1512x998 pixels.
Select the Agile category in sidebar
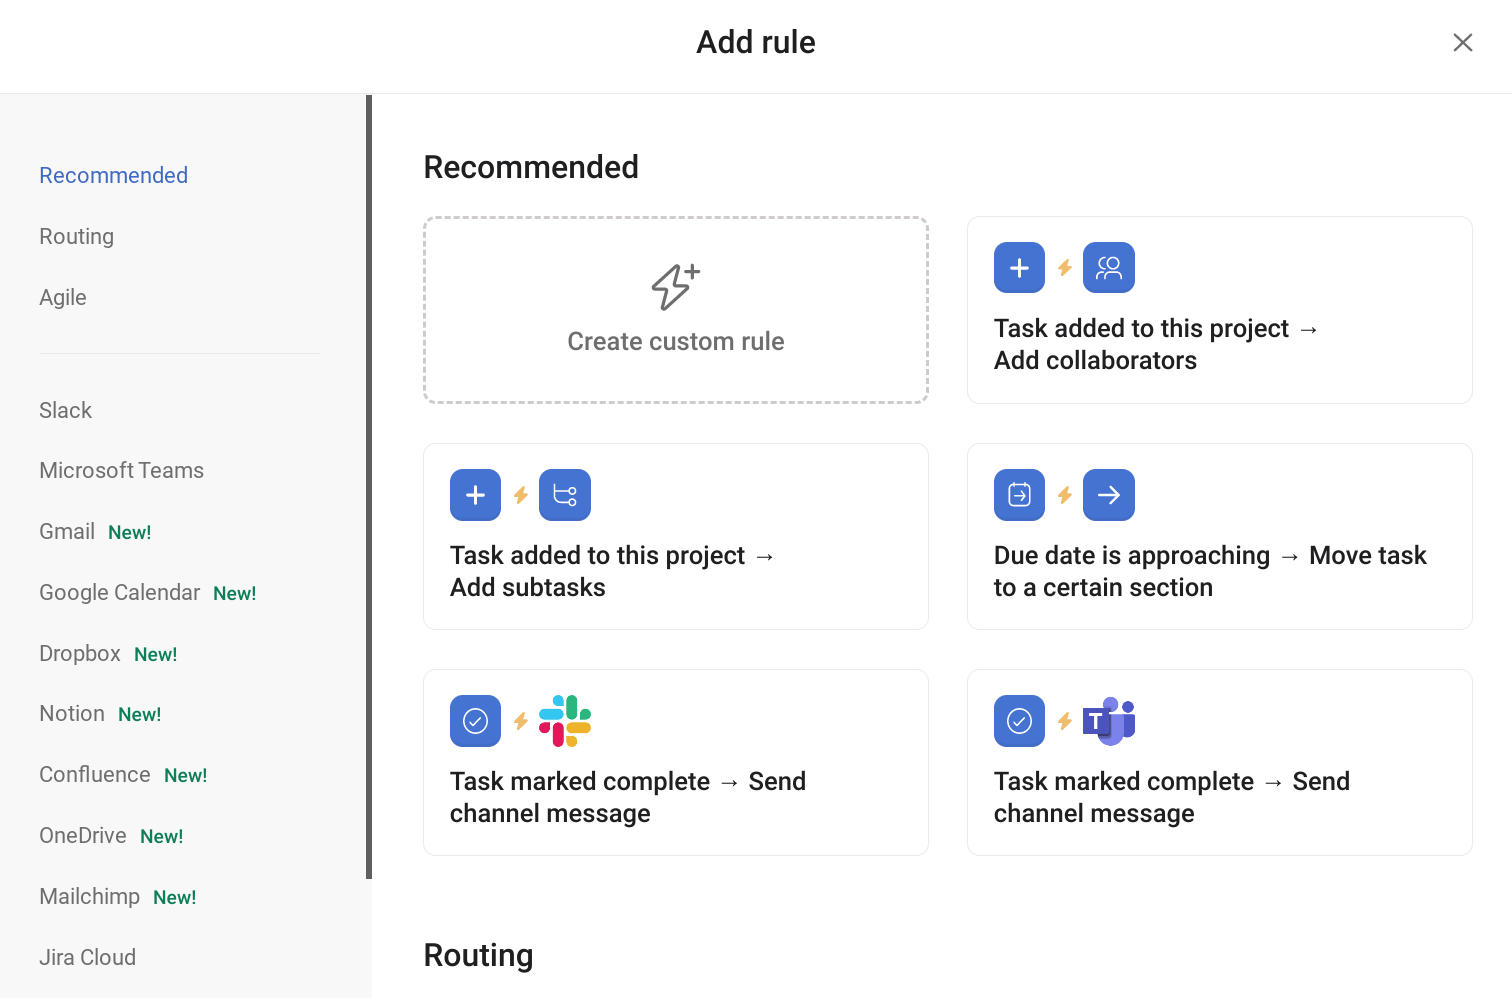pyautogui.click(x=63, y=297)
